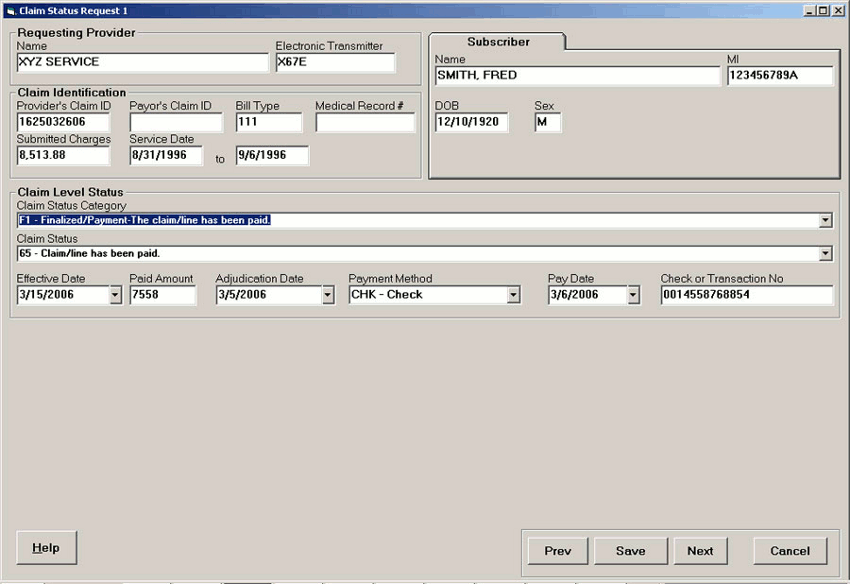Screen dimensions: 850x584
Task: Click the subscriber DOB field
Action: [x=470, y=121]
